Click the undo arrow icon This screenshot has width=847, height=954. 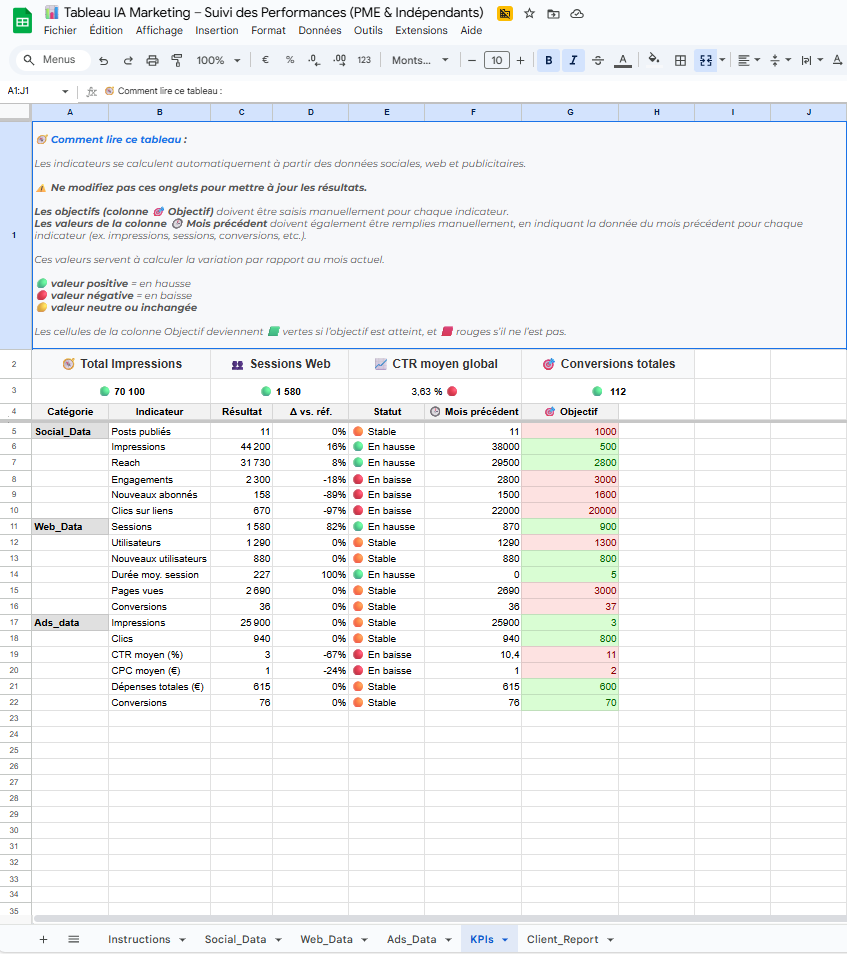(x=103, y=61)
